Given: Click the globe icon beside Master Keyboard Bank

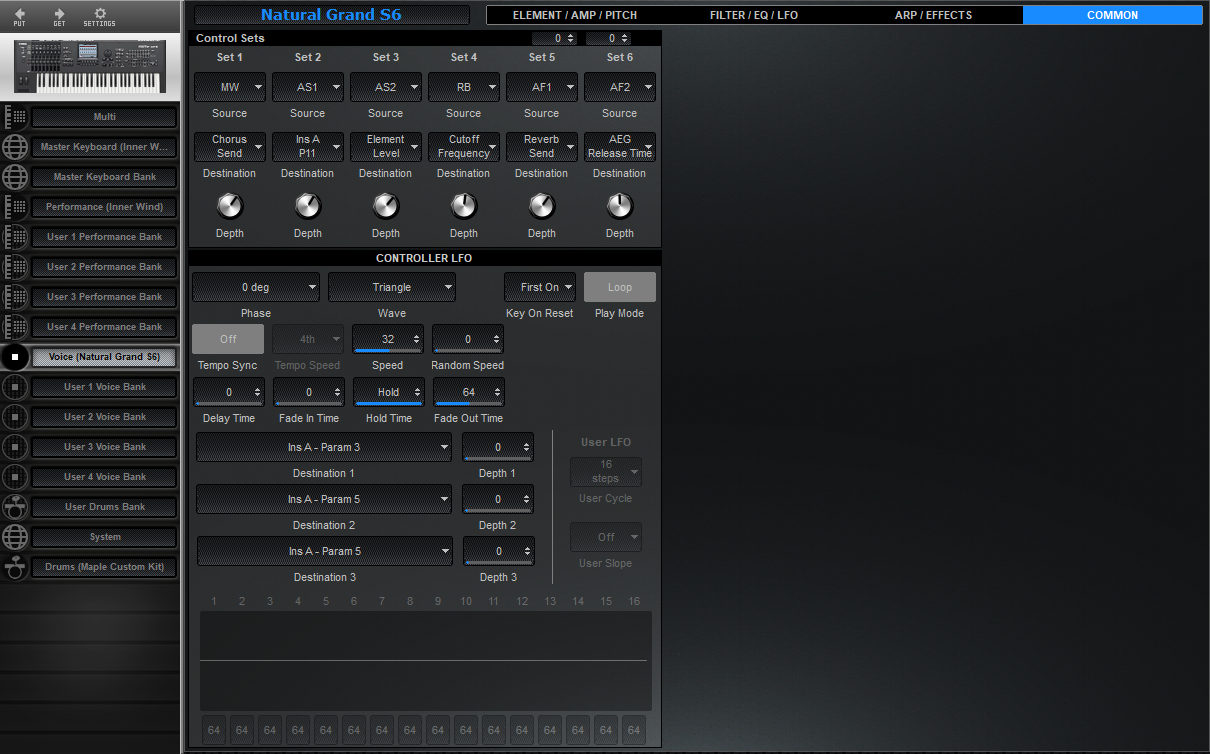Looking at the screenshot, I should (16, 176).
